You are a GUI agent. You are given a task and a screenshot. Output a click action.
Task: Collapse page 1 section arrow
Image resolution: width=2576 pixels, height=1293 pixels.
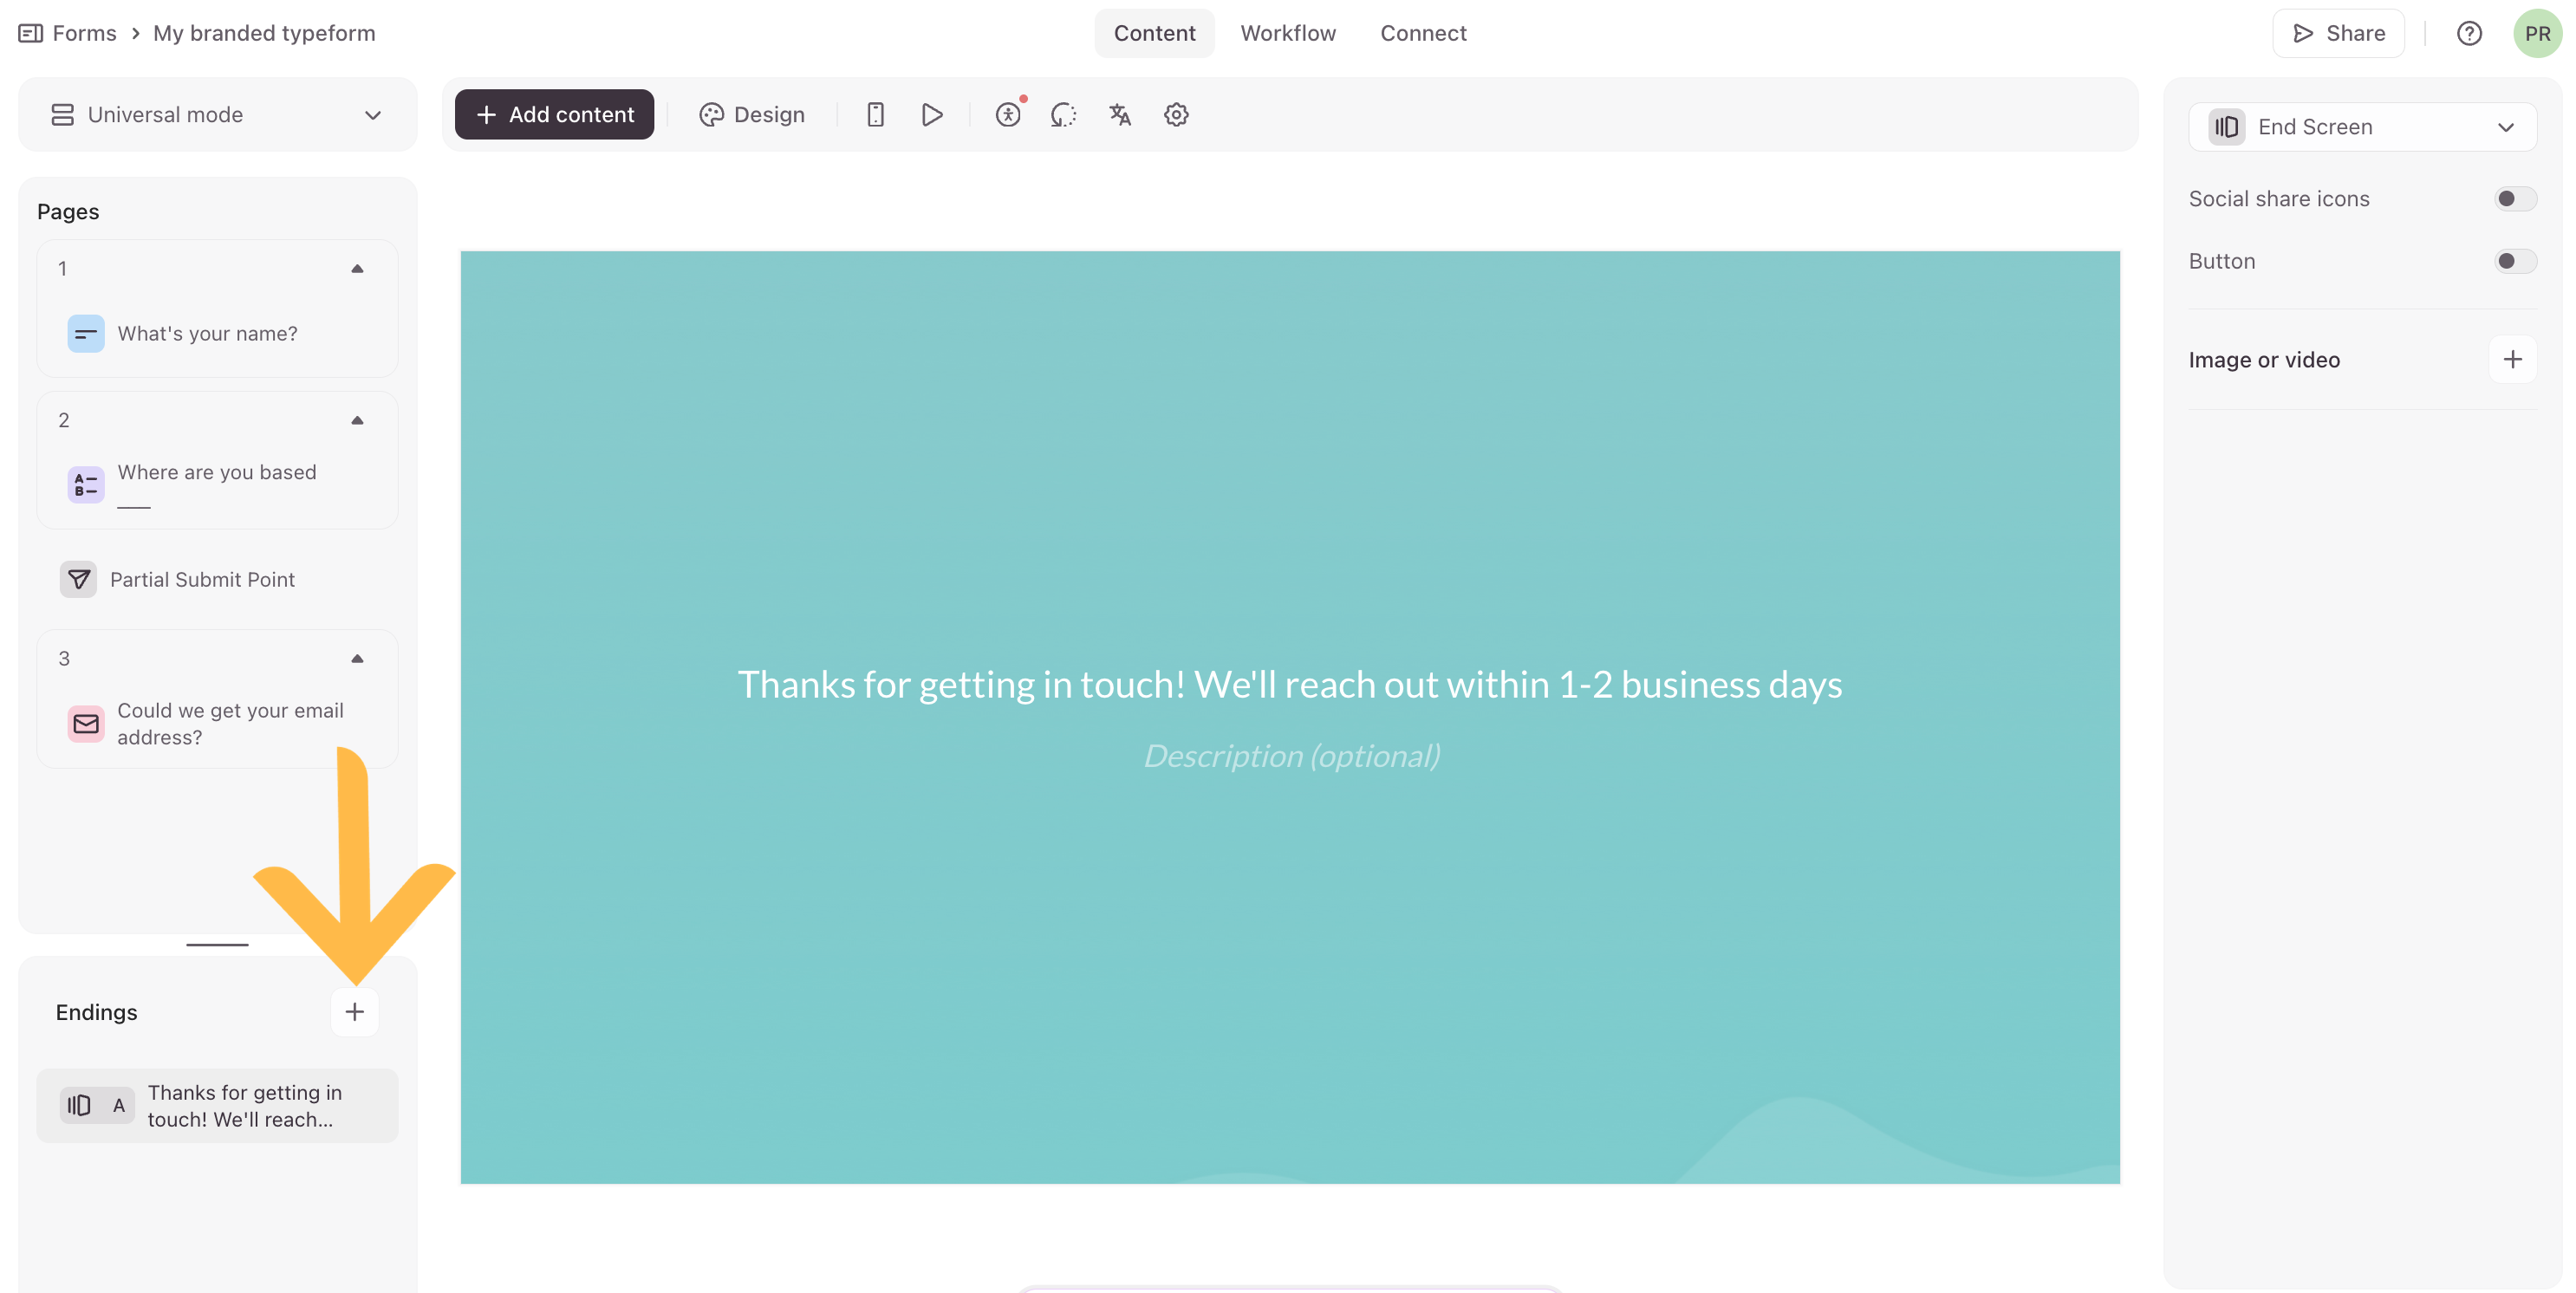coord(357,268)
